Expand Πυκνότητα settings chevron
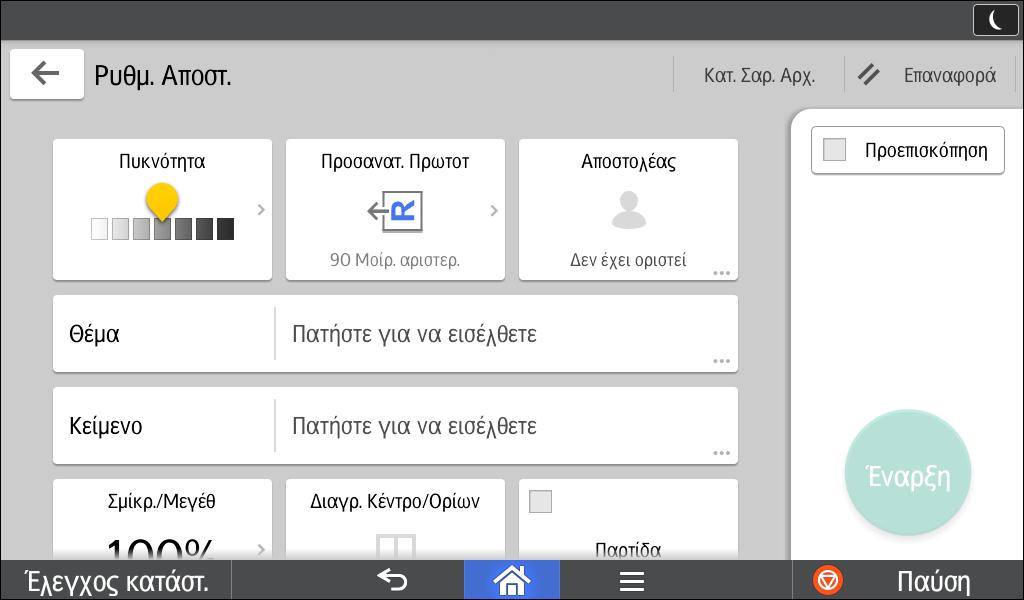Screen dimensions: 1024x600 point(261,210)
